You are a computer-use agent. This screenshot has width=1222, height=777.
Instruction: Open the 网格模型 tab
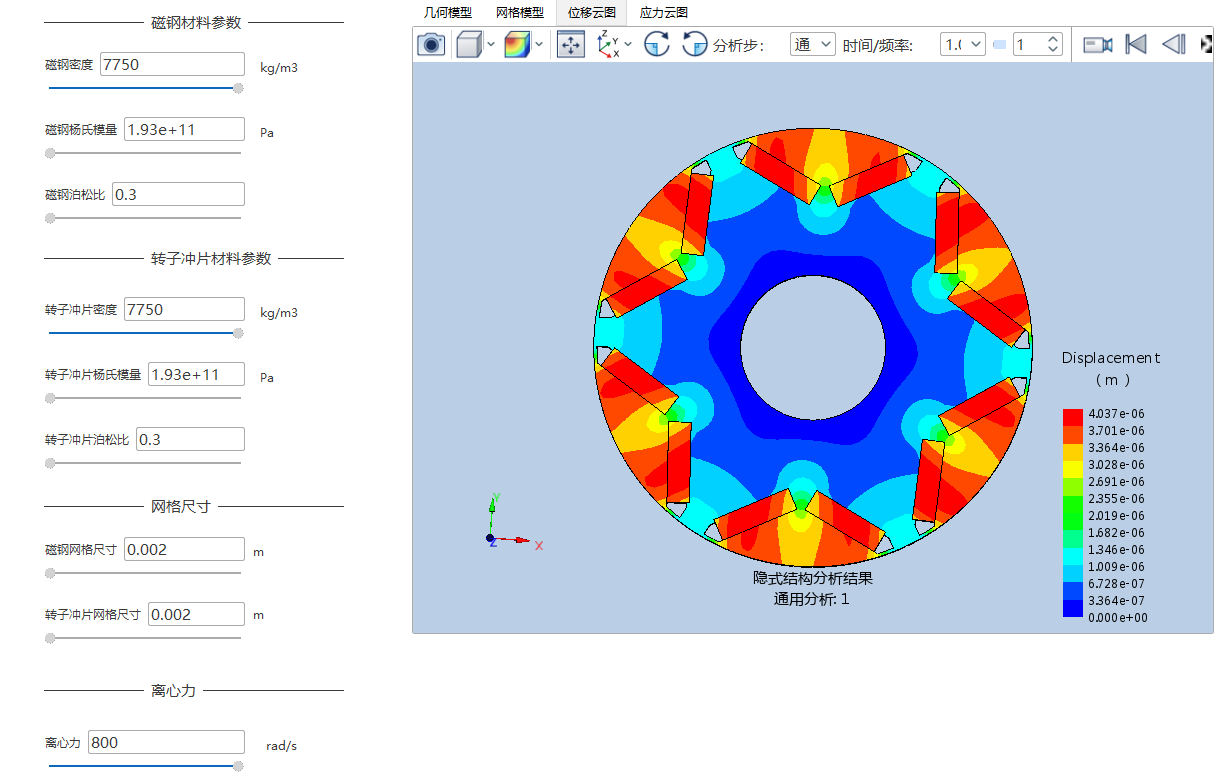tap(520, 13)
